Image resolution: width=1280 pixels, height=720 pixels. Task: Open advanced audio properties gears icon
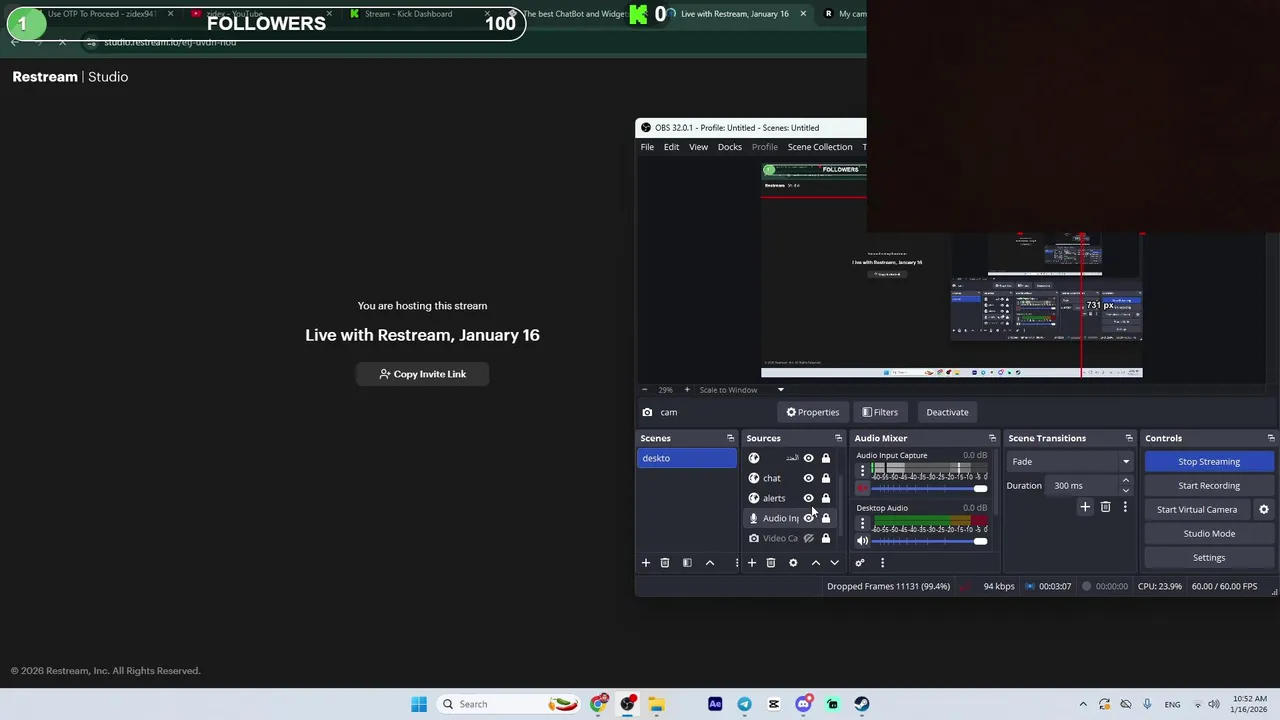(860, 563)
